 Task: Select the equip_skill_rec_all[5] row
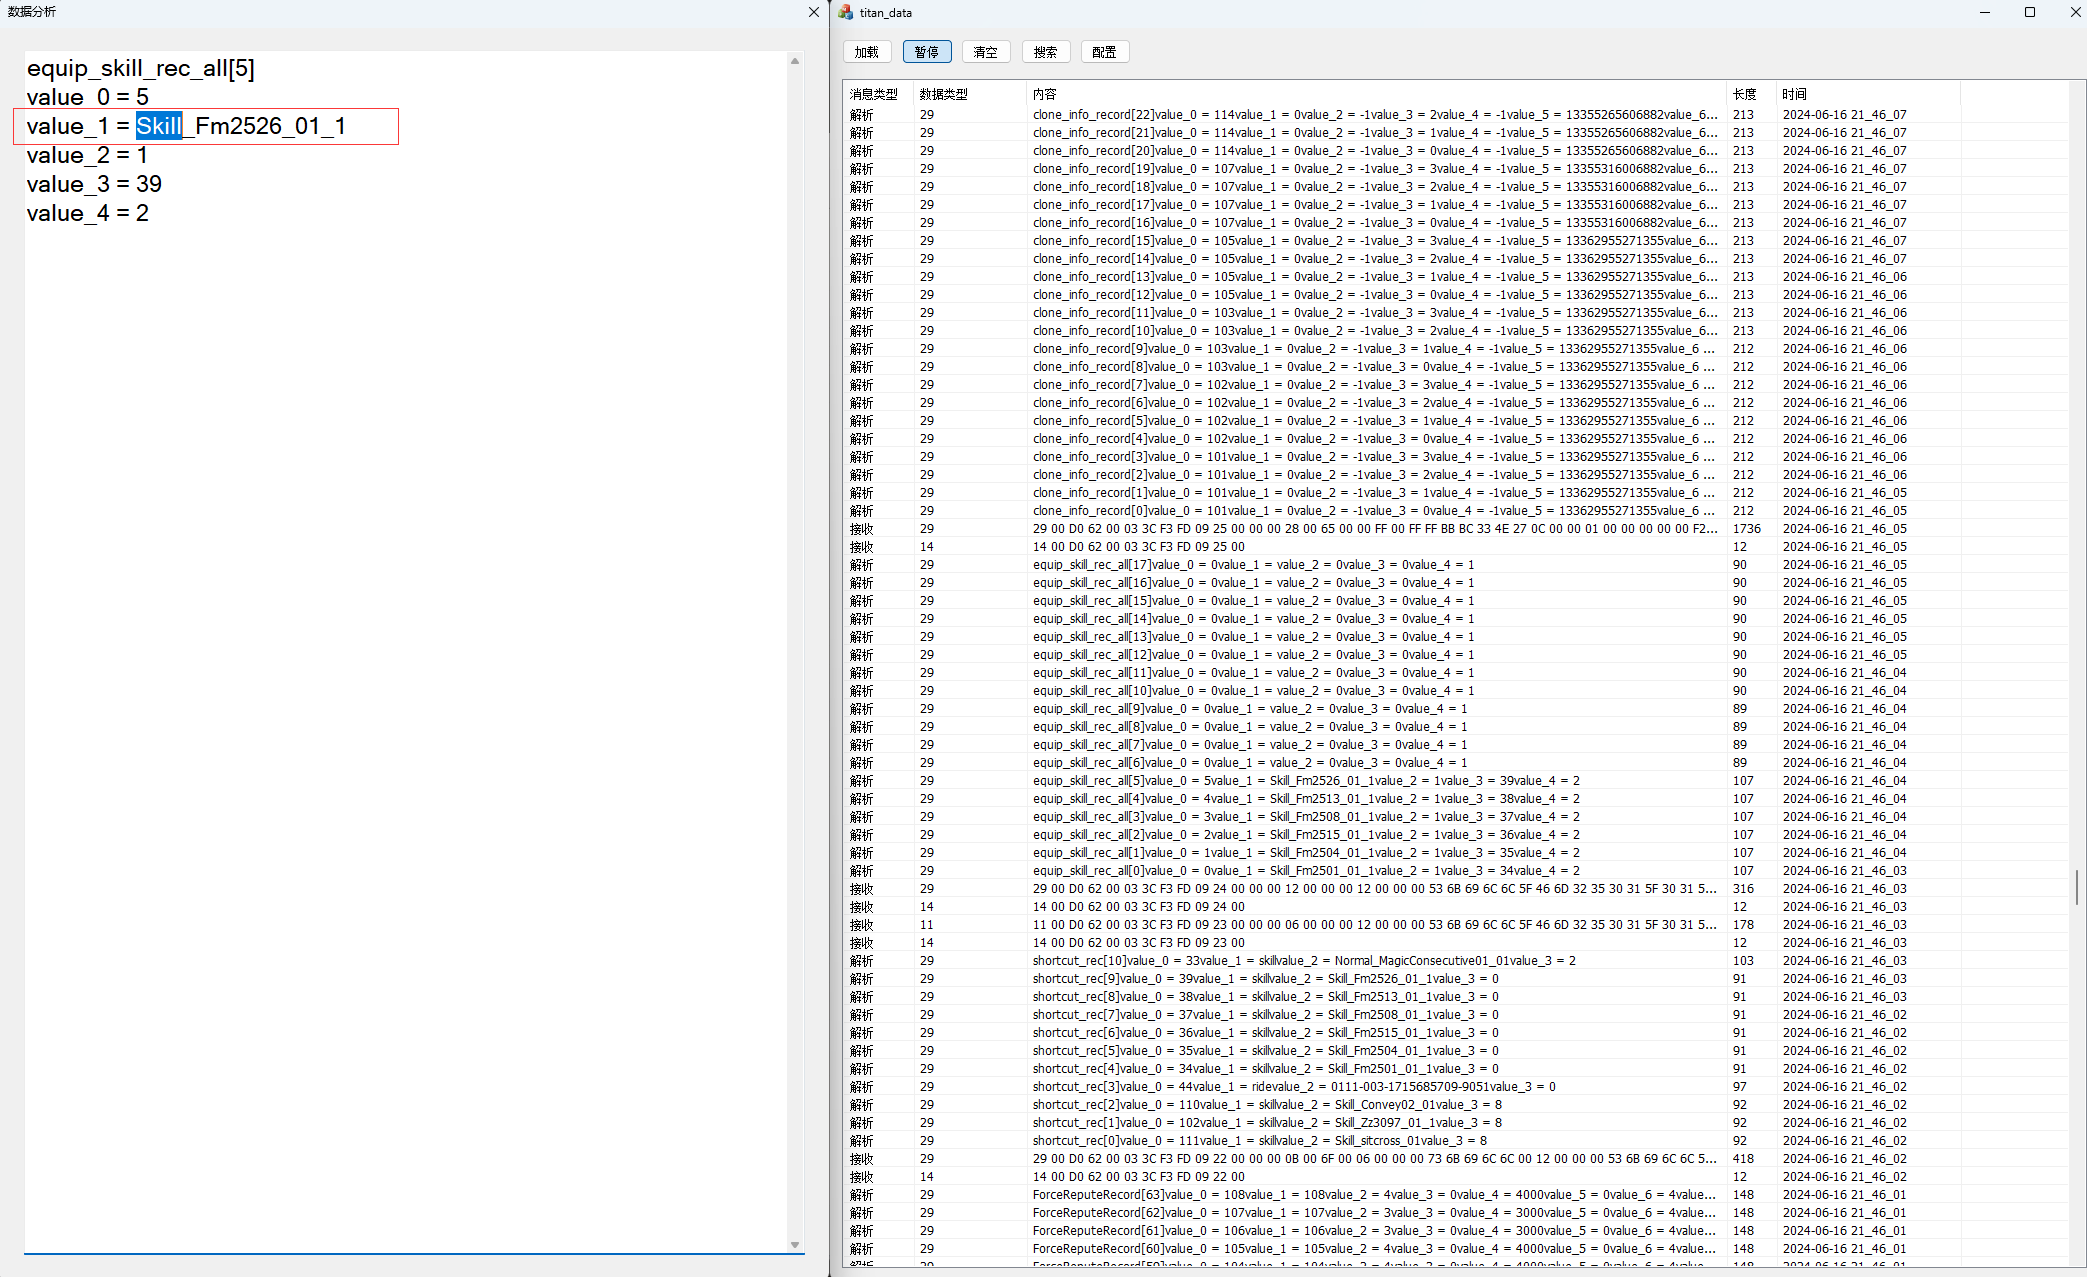click(1305, 781)
